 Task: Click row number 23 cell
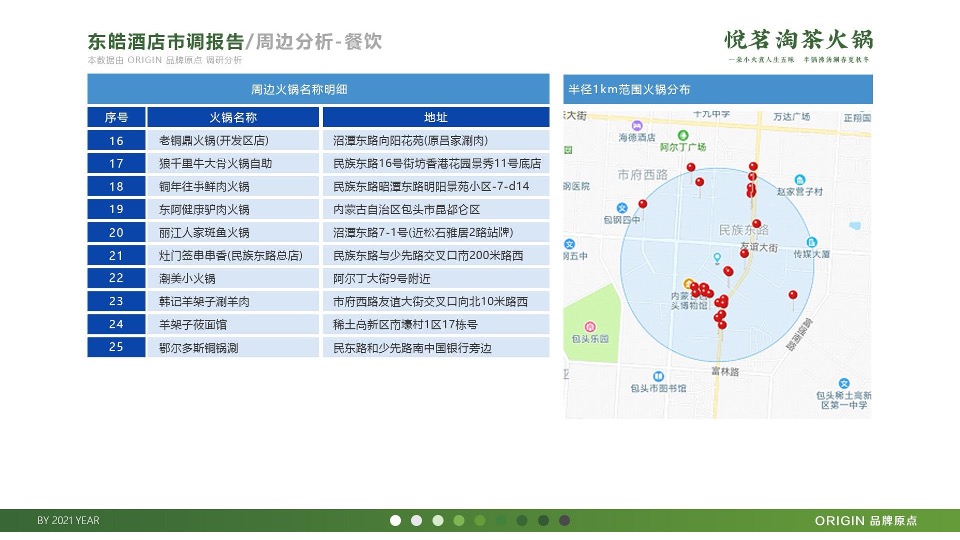116,301
